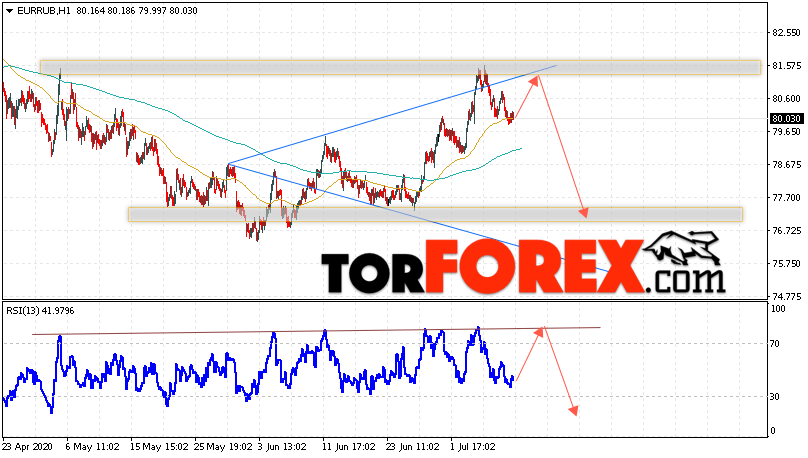Click the 15 May 15:02 time label
808x458 pixels.
click(x=160, y=447)
